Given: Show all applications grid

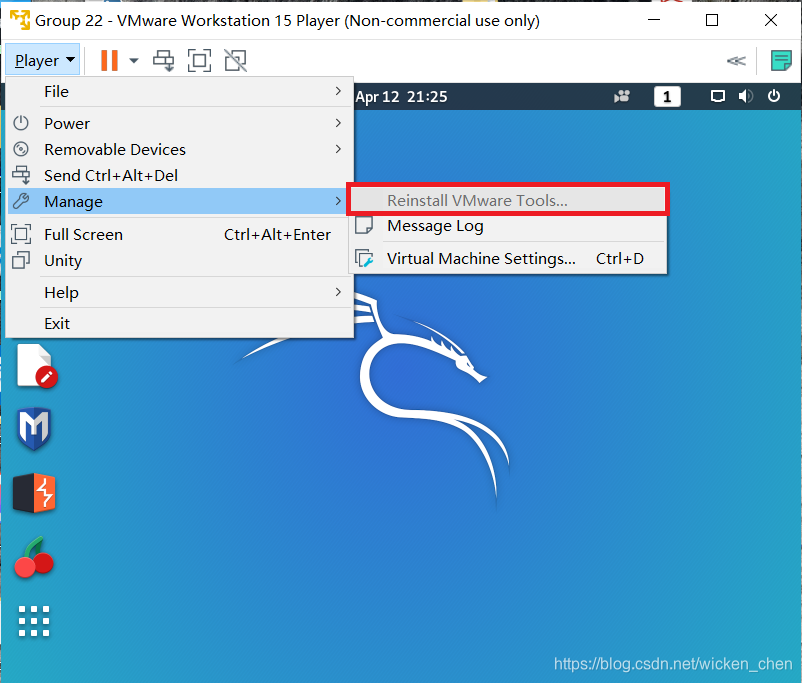Looking at the screenshot, I should (34, 621).
